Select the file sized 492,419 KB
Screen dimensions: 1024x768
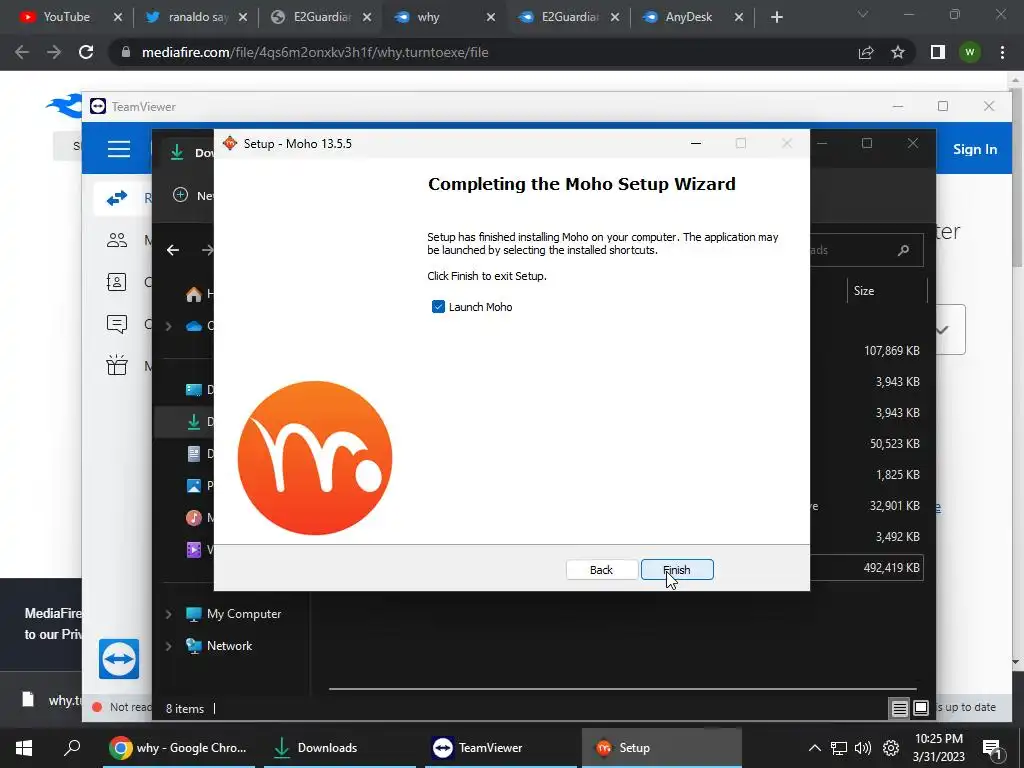coord(891,568)
